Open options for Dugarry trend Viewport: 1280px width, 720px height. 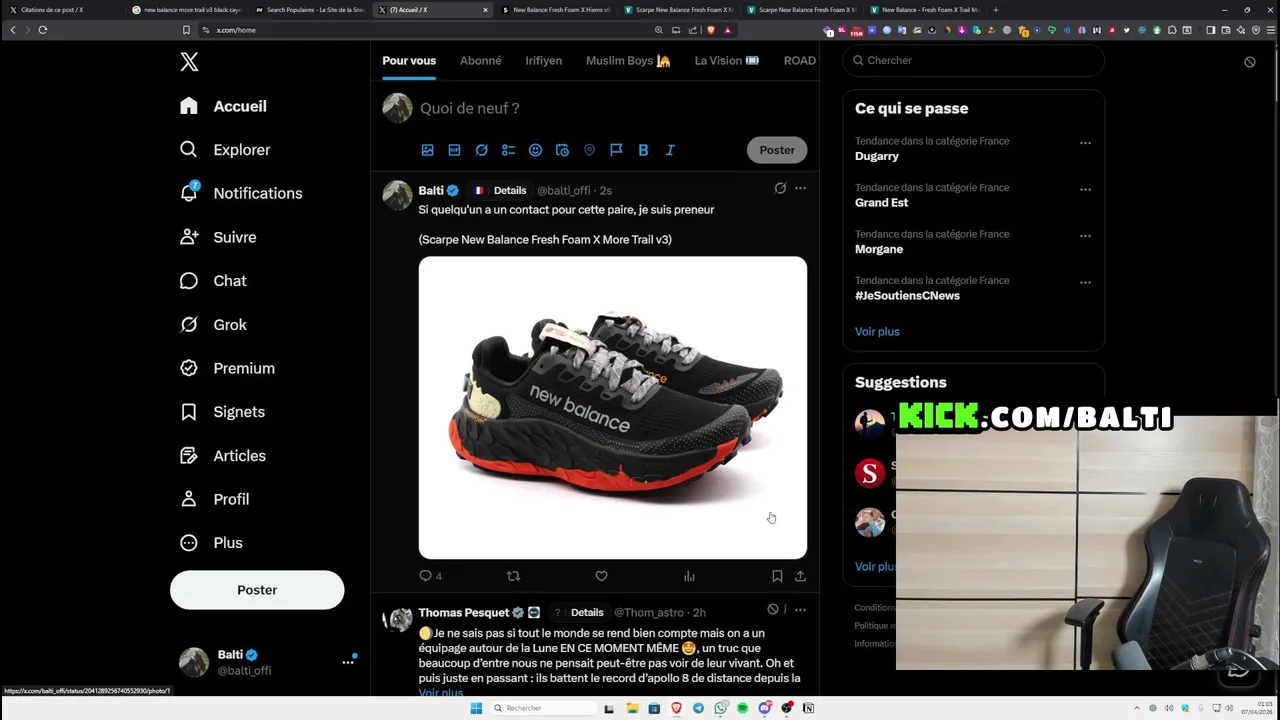coord(1085,143)
